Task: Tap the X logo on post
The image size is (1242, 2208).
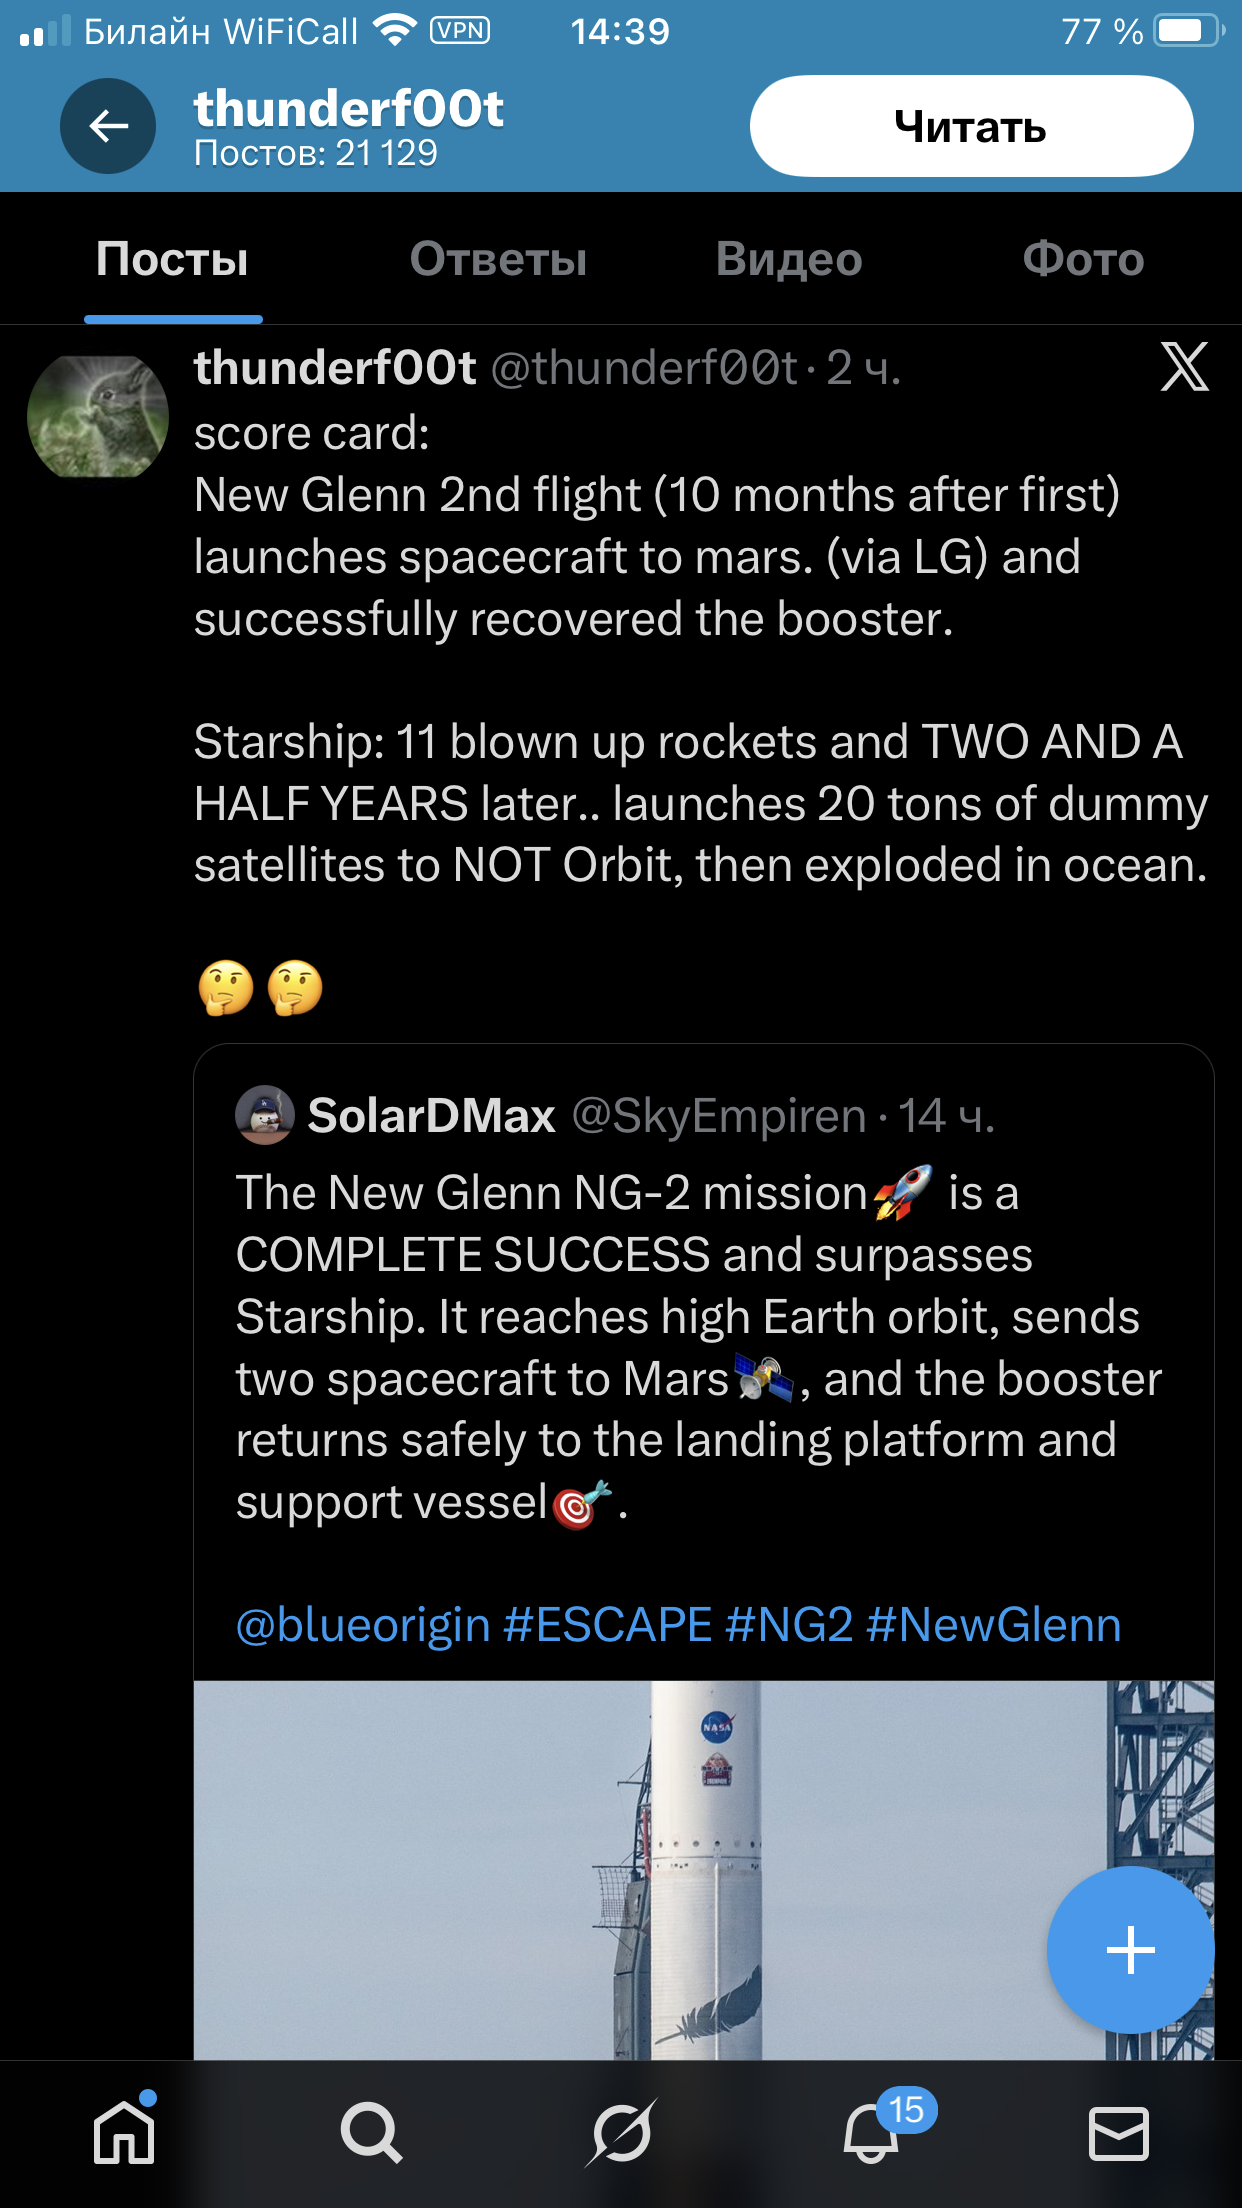Action: 1184,367
